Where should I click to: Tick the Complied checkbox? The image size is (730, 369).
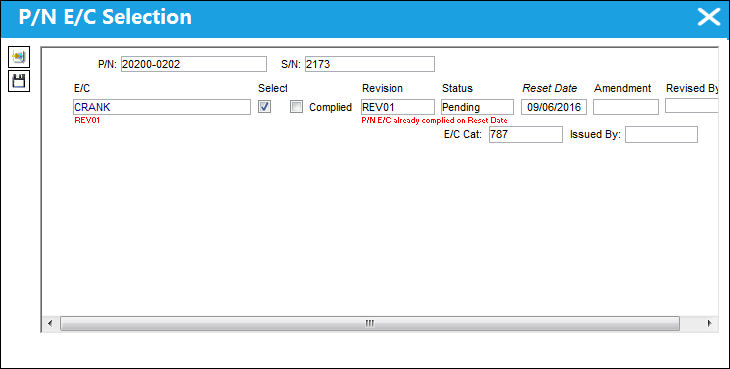point(296,107)
